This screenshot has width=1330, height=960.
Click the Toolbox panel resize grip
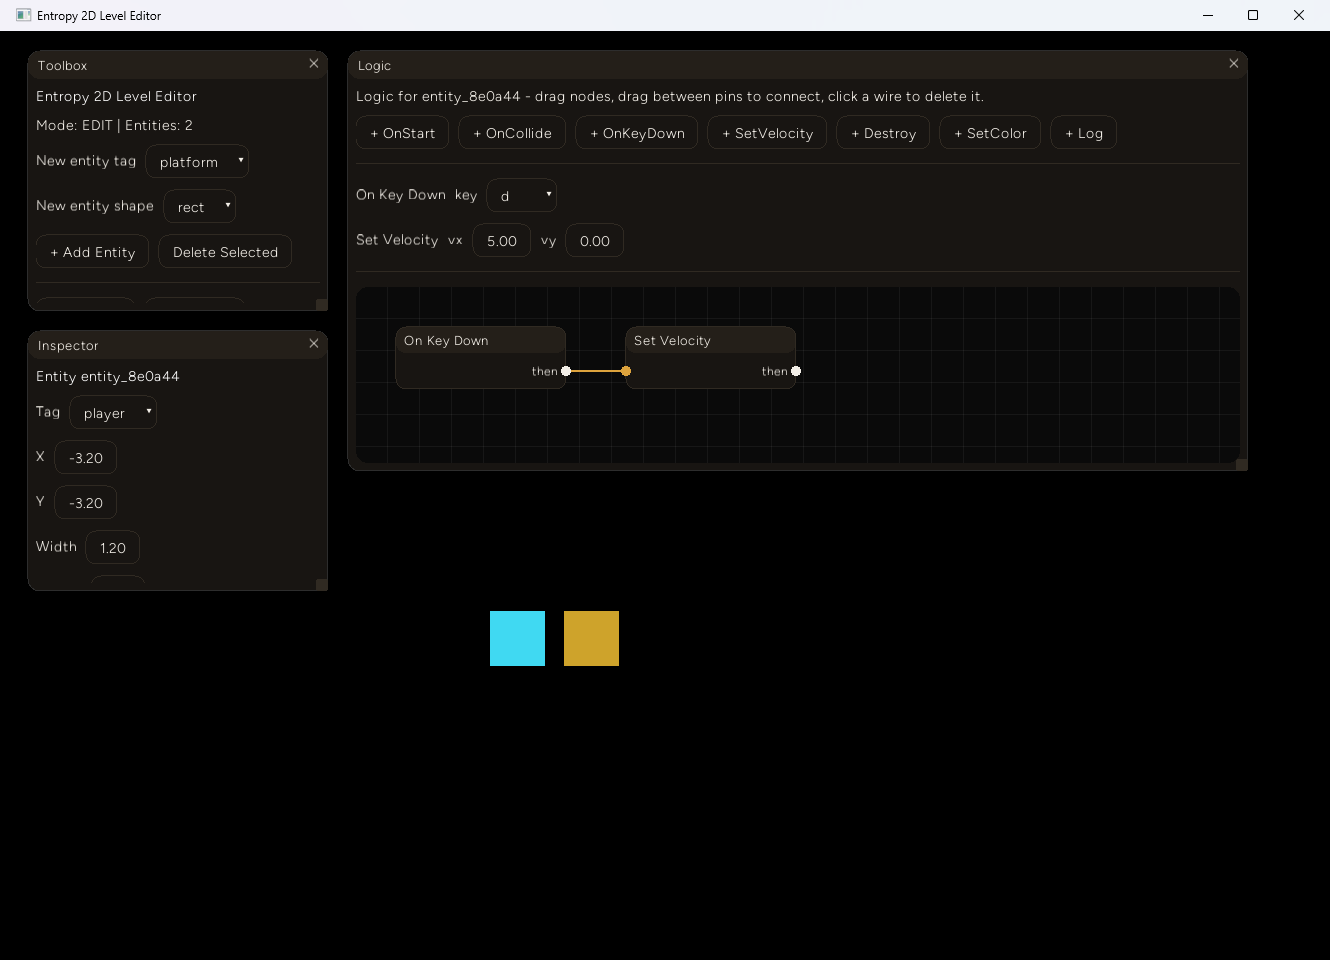tap(322, 305)
